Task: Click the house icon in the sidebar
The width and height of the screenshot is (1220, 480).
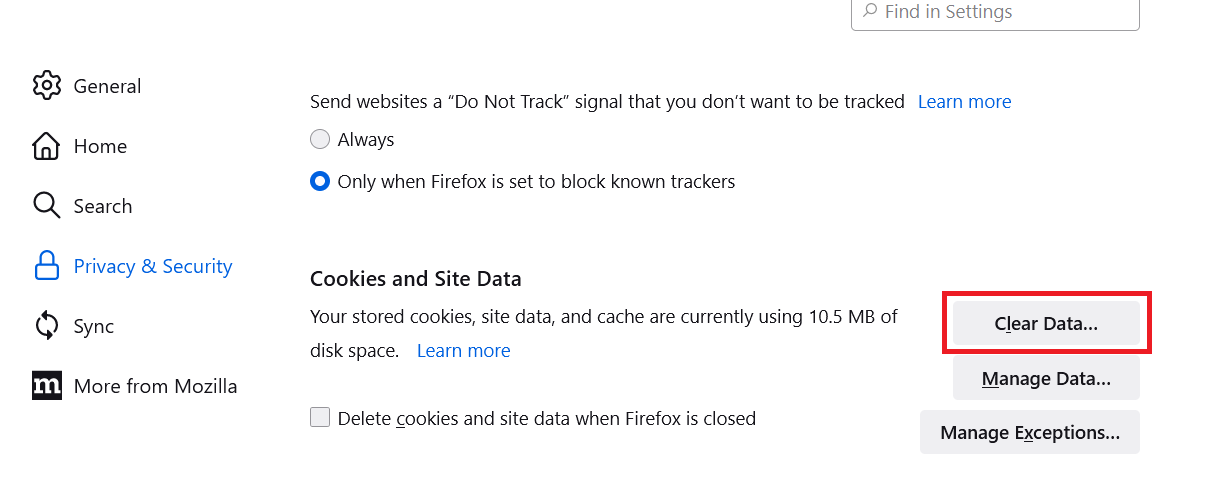Action: (47, 146)
